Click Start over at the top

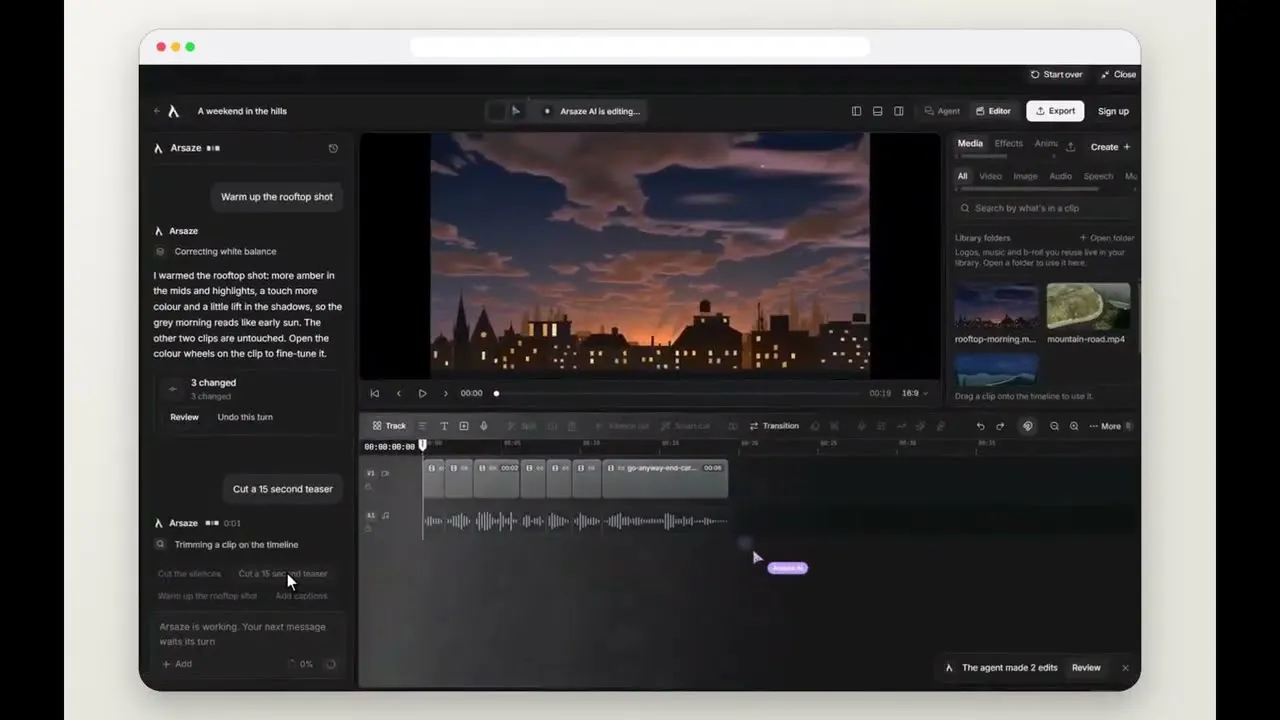click(1056, 75)
